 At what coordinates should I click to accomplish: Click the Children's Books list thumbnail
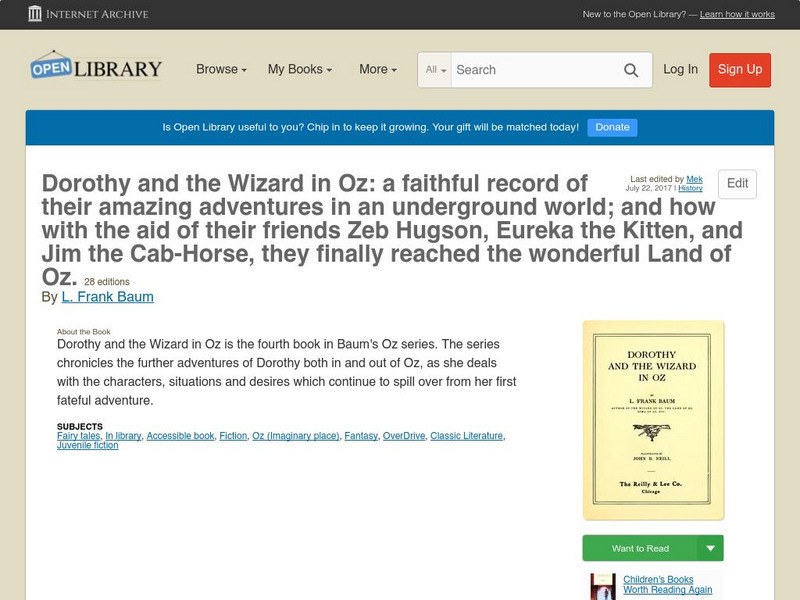tap(603, 587)
